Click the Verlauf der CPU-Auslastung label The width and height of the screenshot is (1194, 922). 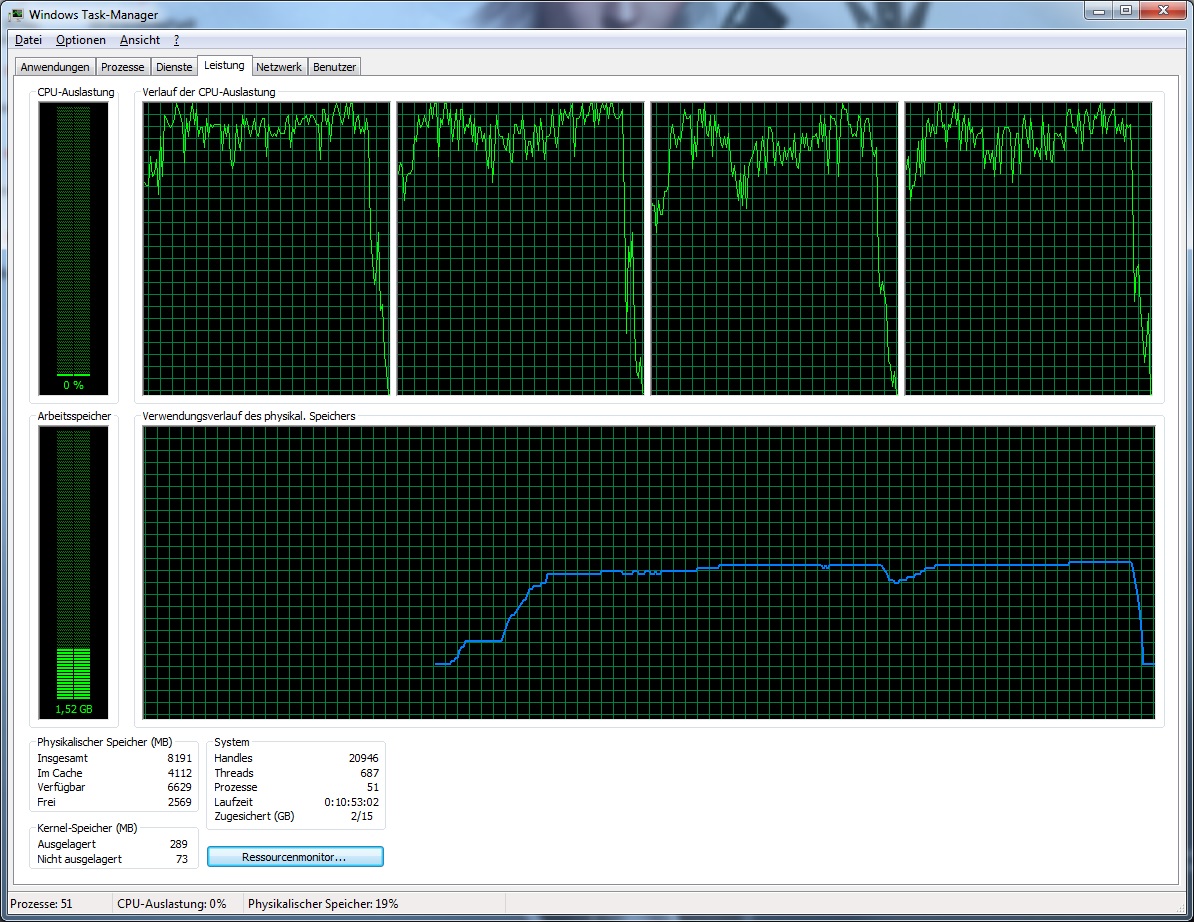point(209,92)
